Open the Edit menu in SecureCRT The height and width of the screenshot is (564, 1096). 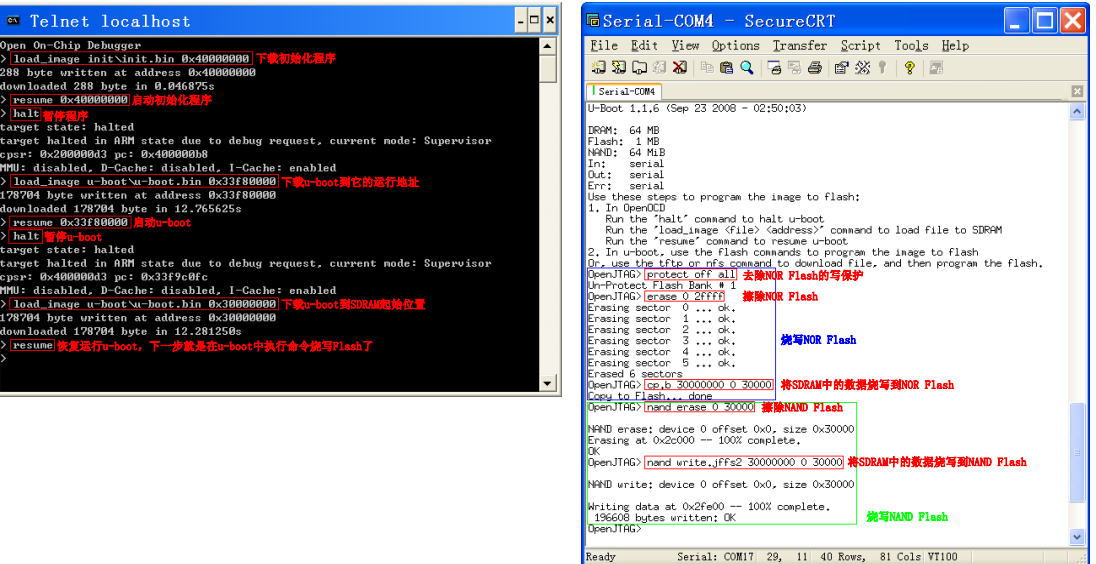click(644, 45)
